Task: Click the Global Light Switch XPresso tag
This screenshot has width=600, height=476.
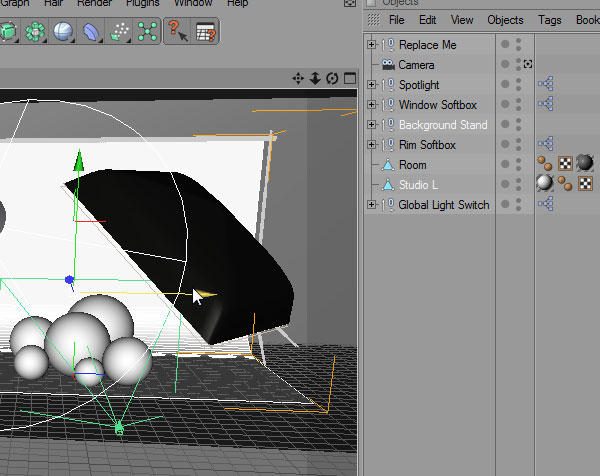Action: click(546, 204)
